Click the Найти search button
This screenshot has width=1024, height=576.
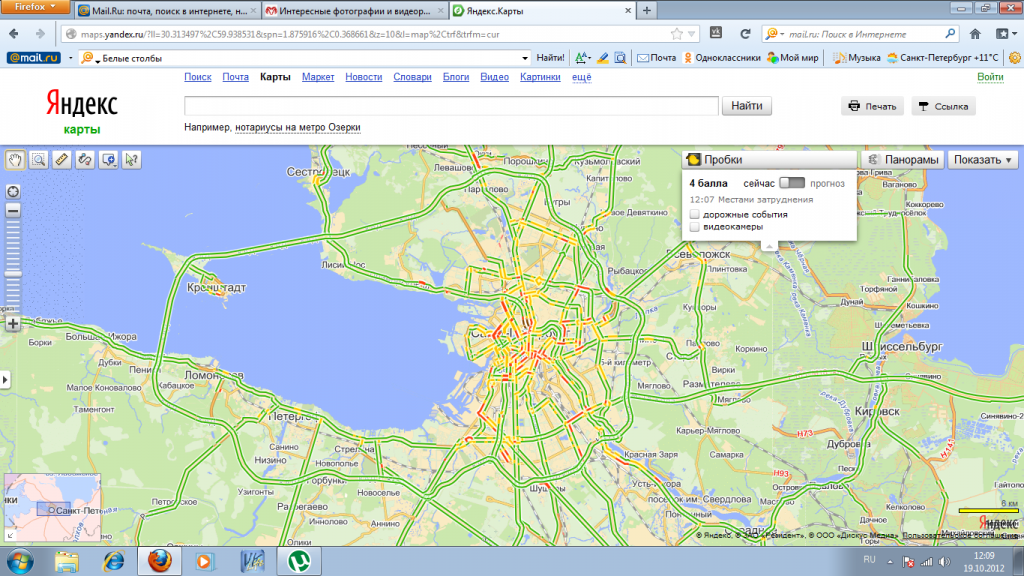(746, 106)
